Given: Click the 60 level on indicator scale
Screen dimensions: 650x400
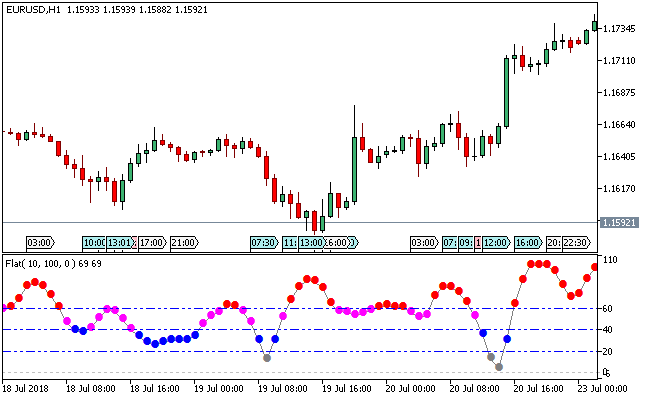Looking at the screenshot, I should coord(609,309).
